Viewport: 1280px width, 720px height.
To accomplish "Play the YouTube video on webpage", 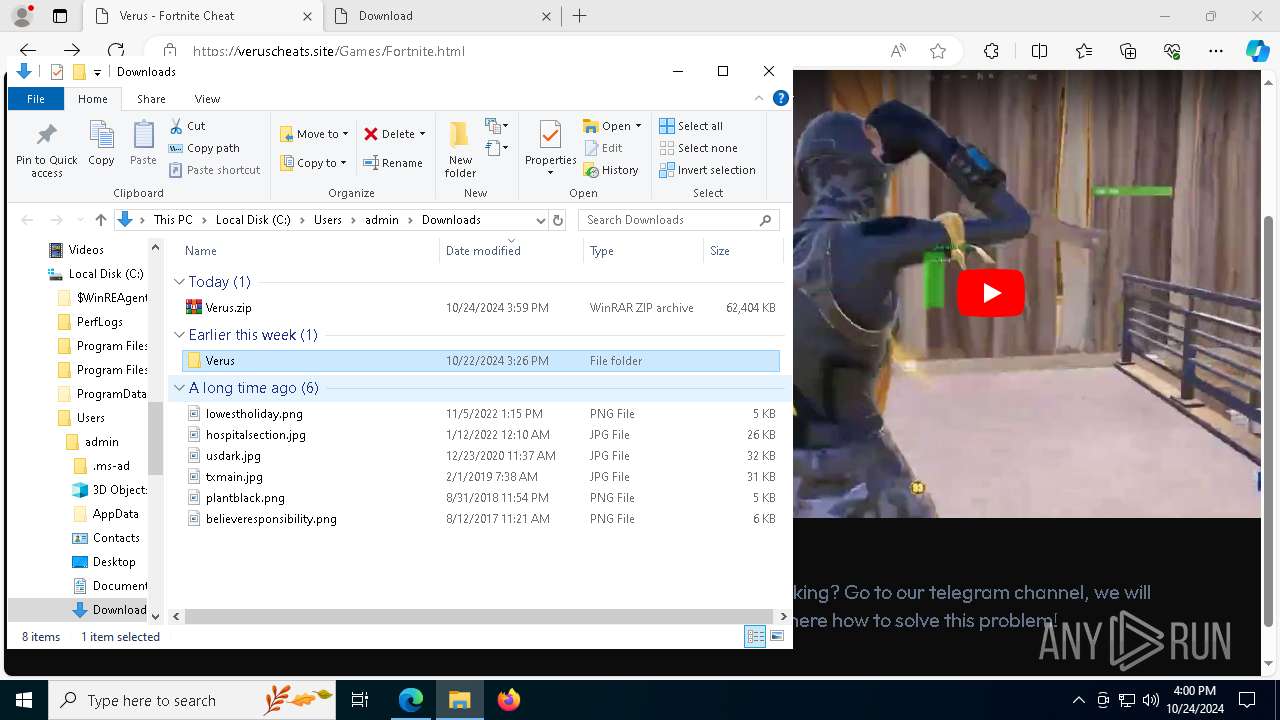I will tap(990, 293).
